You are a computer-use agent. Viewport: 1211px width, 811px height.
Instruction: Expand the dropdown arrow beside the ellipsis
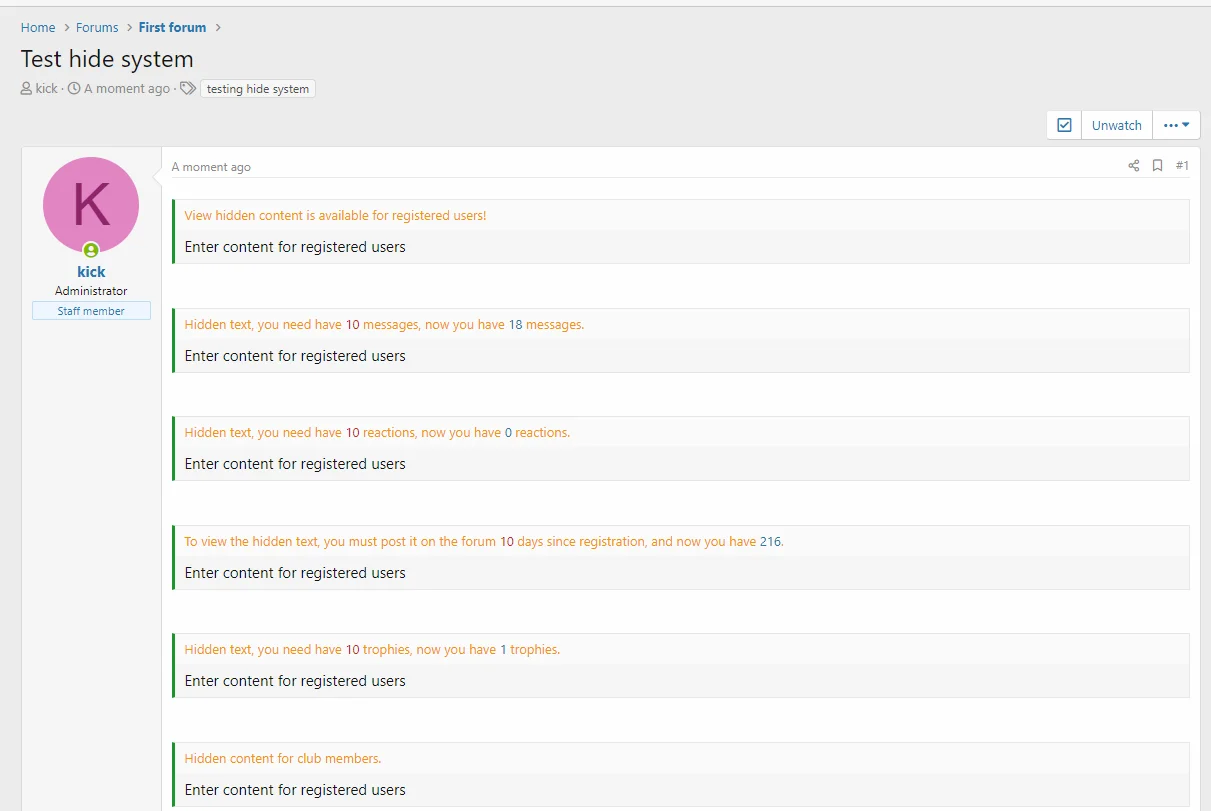tap(1186, 124)
